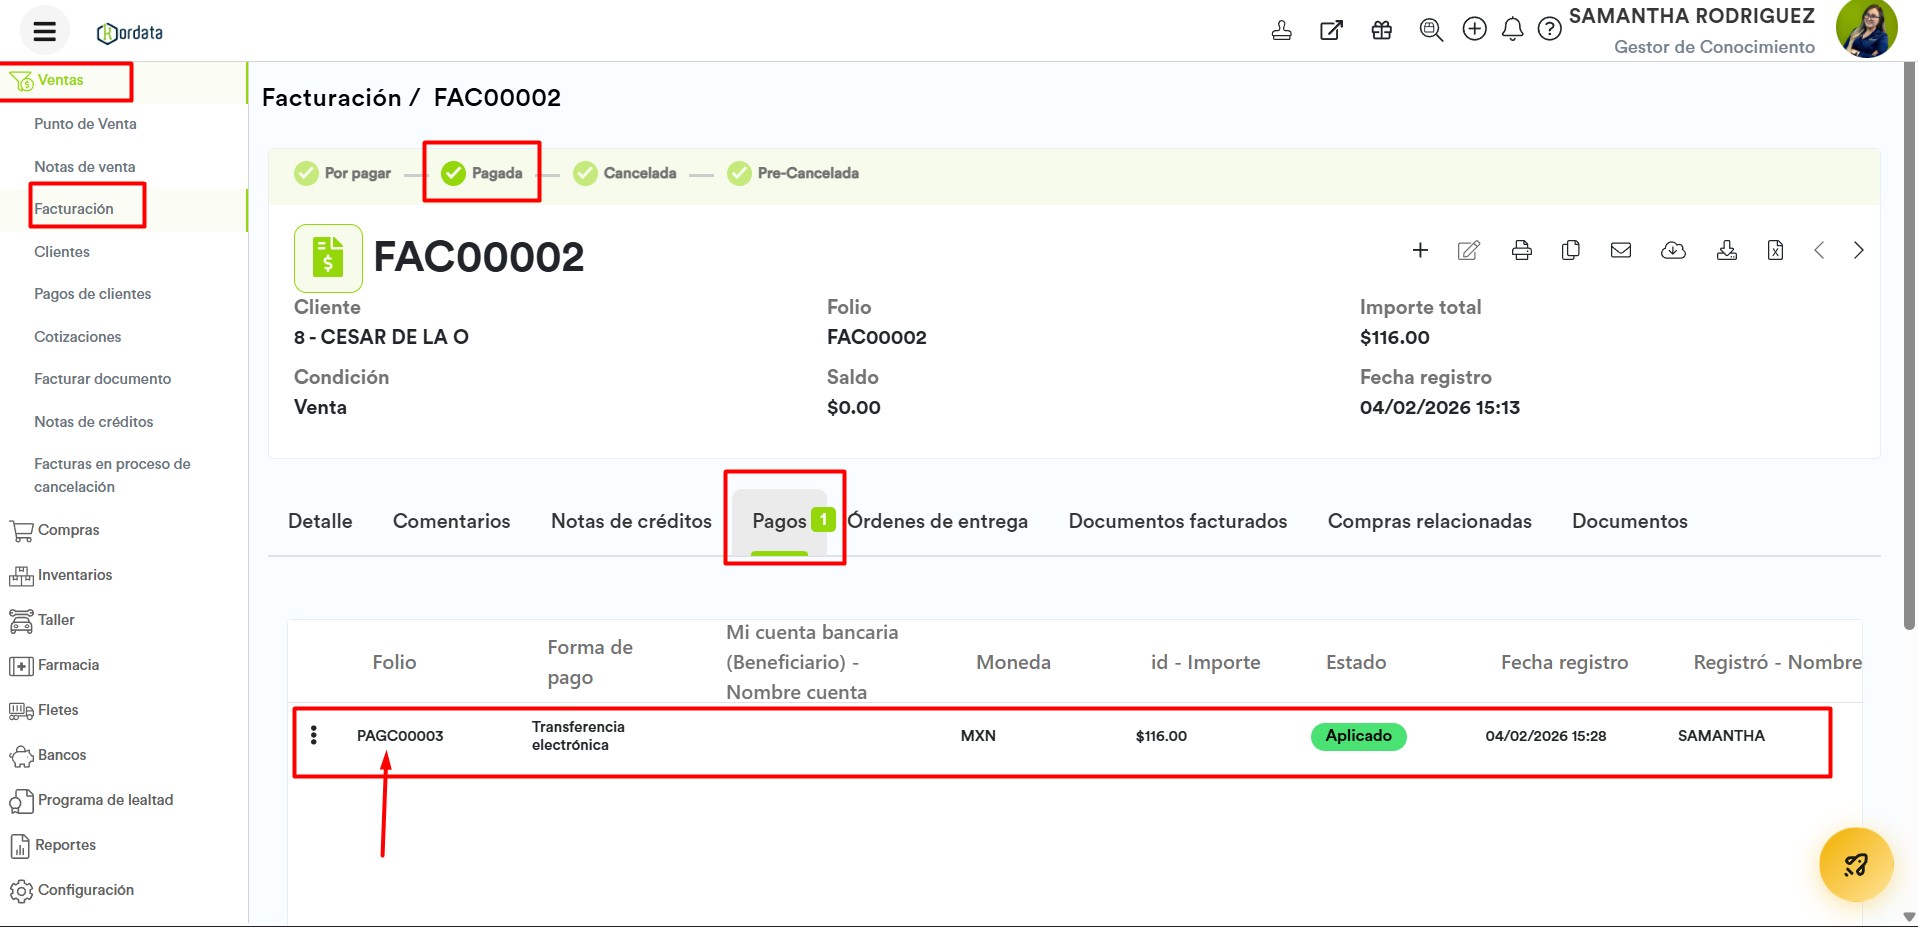Screen dimensions: 1918x927
Task: Collapse the Ventas sidebar section
Action: pos(60,80)
